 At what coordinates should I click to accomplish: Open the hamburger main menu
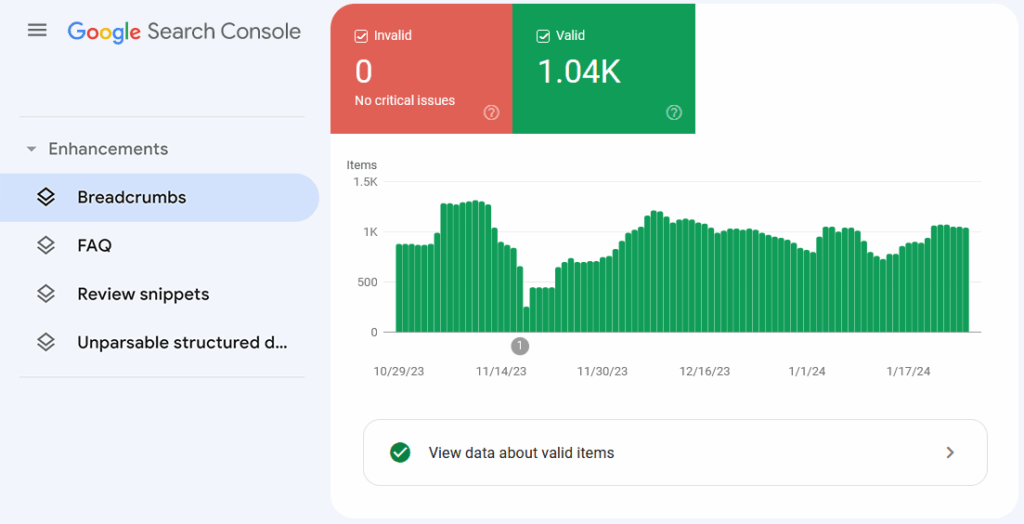tap(37, 31)
